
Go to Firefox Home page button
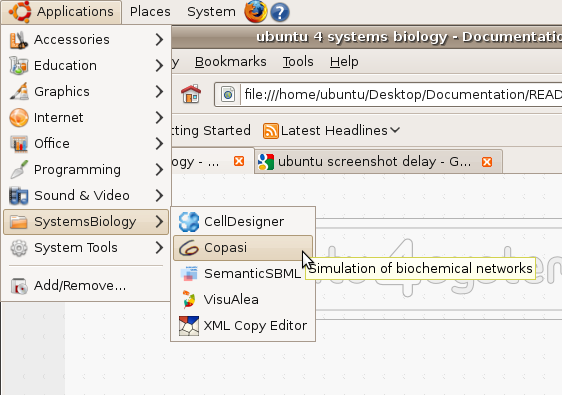(191, 94)
